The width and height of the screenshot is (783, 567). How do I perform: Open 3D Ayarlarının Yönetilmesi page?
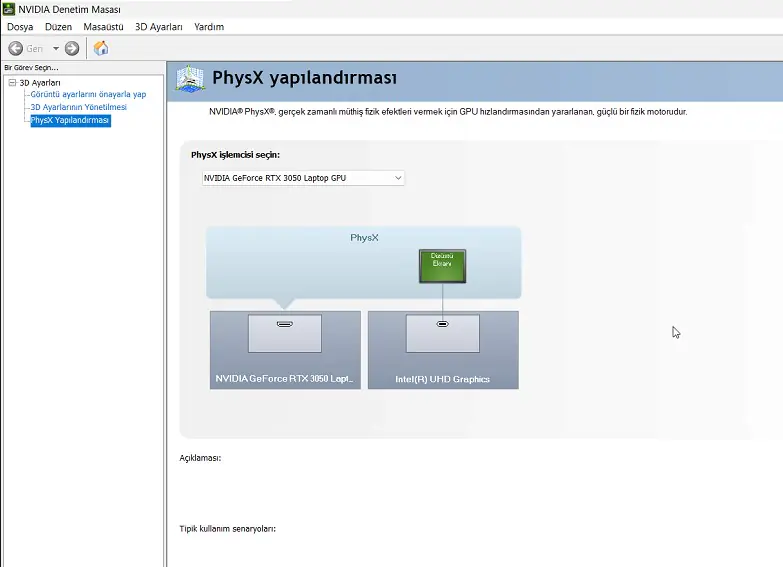click(78, 107)
